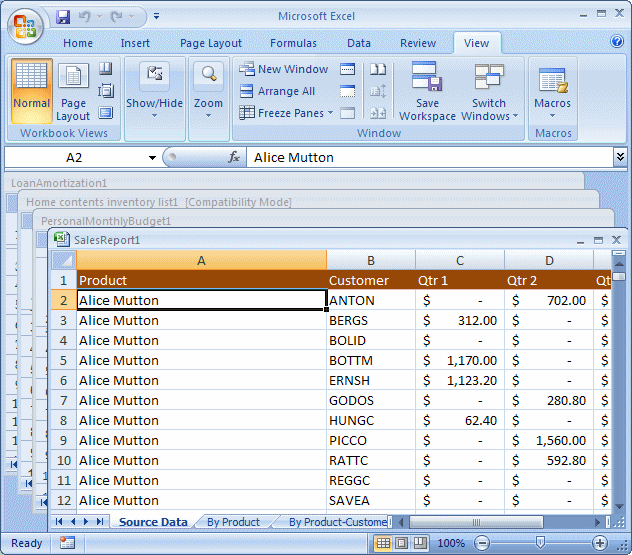Click SalesReport1 workbook Excel icon
632x555 pixels.
[x=61, y=239]
